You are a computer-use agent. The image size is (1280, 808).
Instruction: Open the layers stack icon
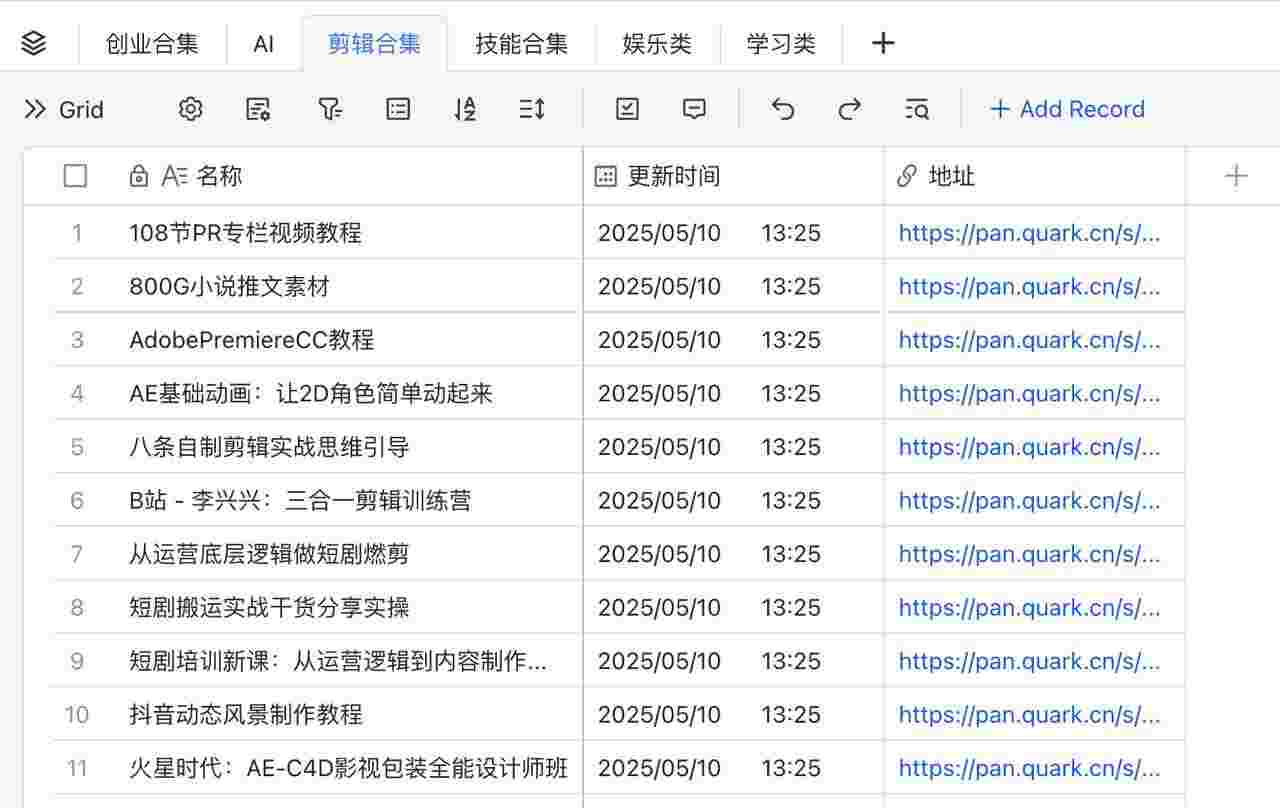34,43
